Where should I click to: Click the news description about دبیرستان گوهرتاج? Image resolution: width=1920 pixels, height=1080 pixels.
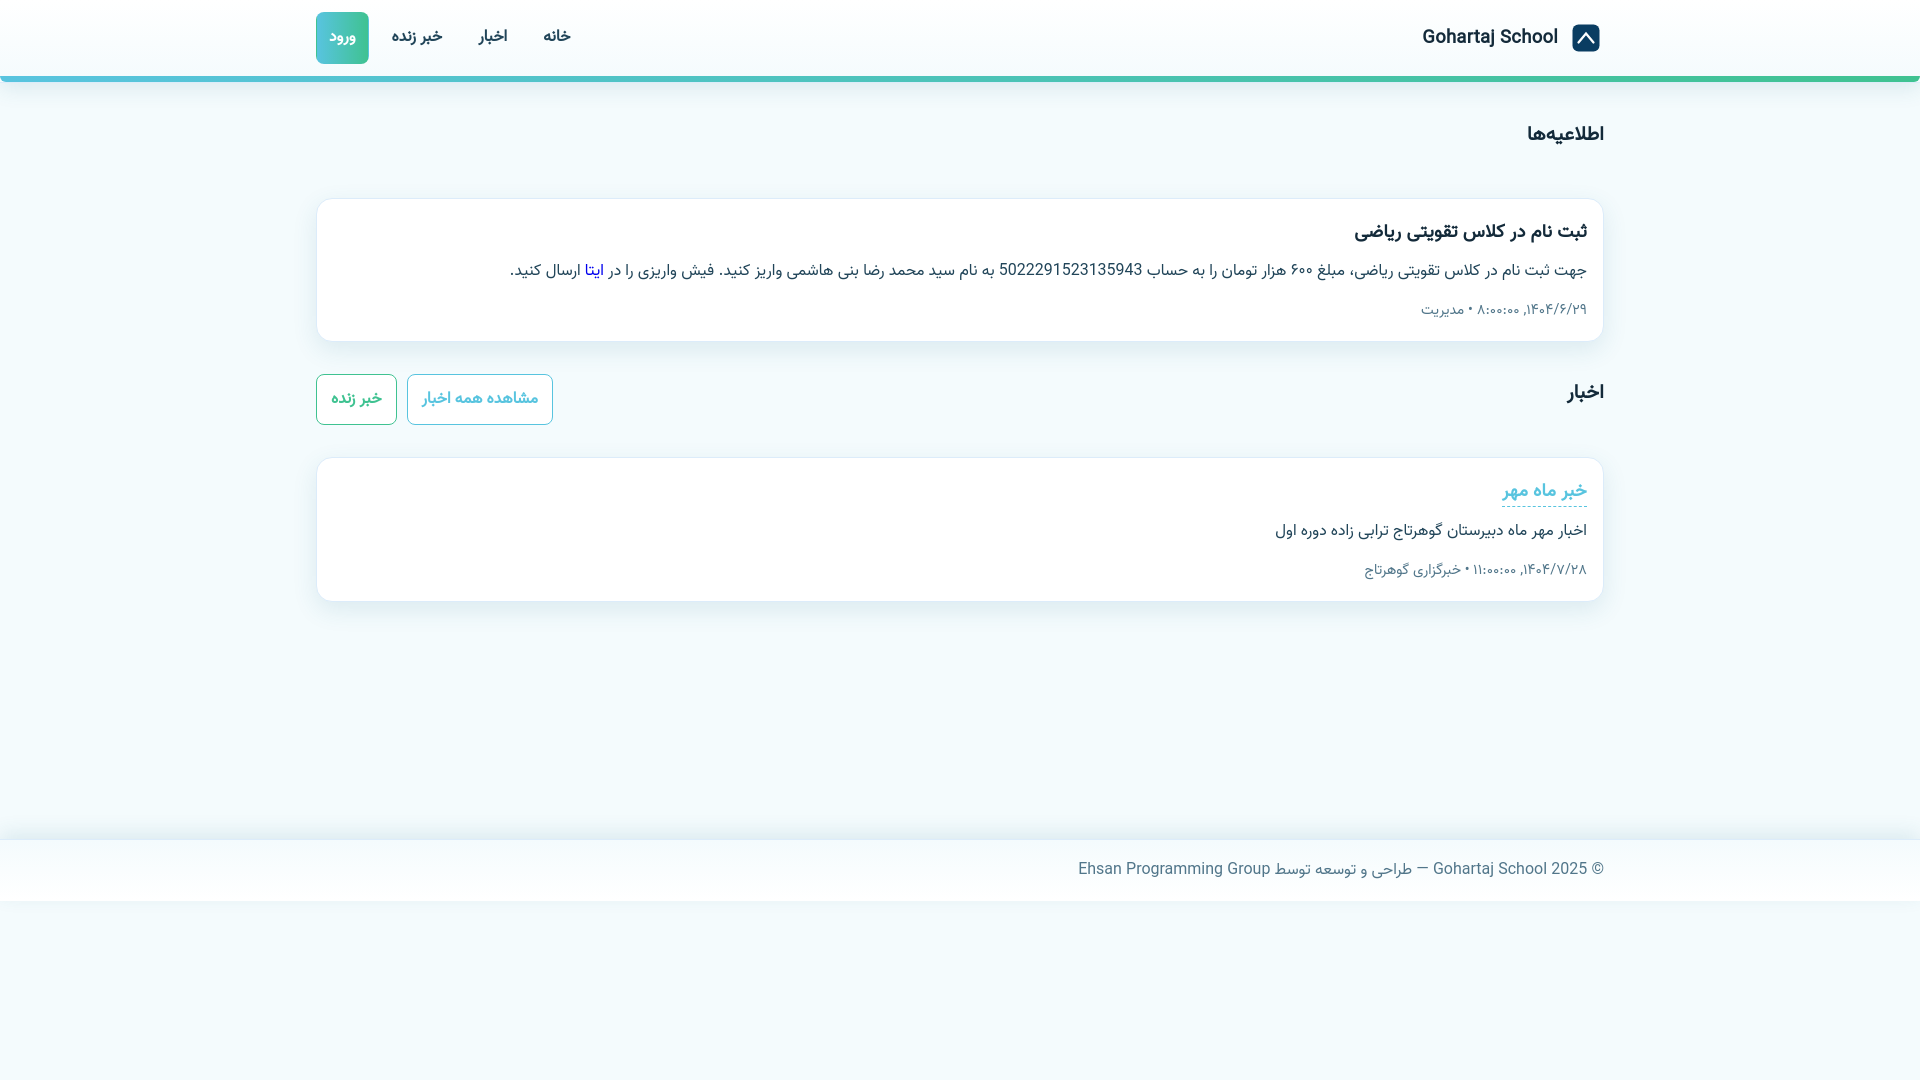click(1429, 531)
